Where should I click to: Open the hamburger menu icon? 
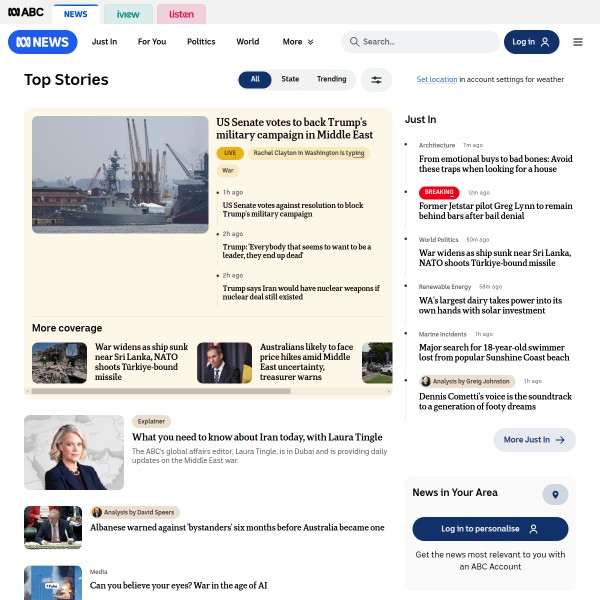pos(578,42)
